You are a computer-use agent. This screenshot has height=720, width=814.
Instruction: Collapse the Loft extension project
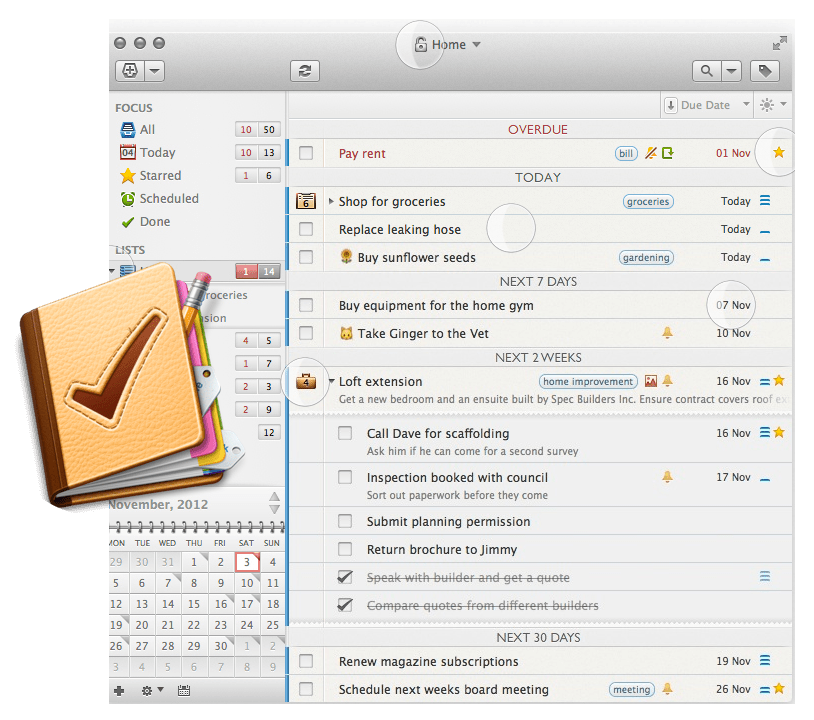click(x=331, y=381)
